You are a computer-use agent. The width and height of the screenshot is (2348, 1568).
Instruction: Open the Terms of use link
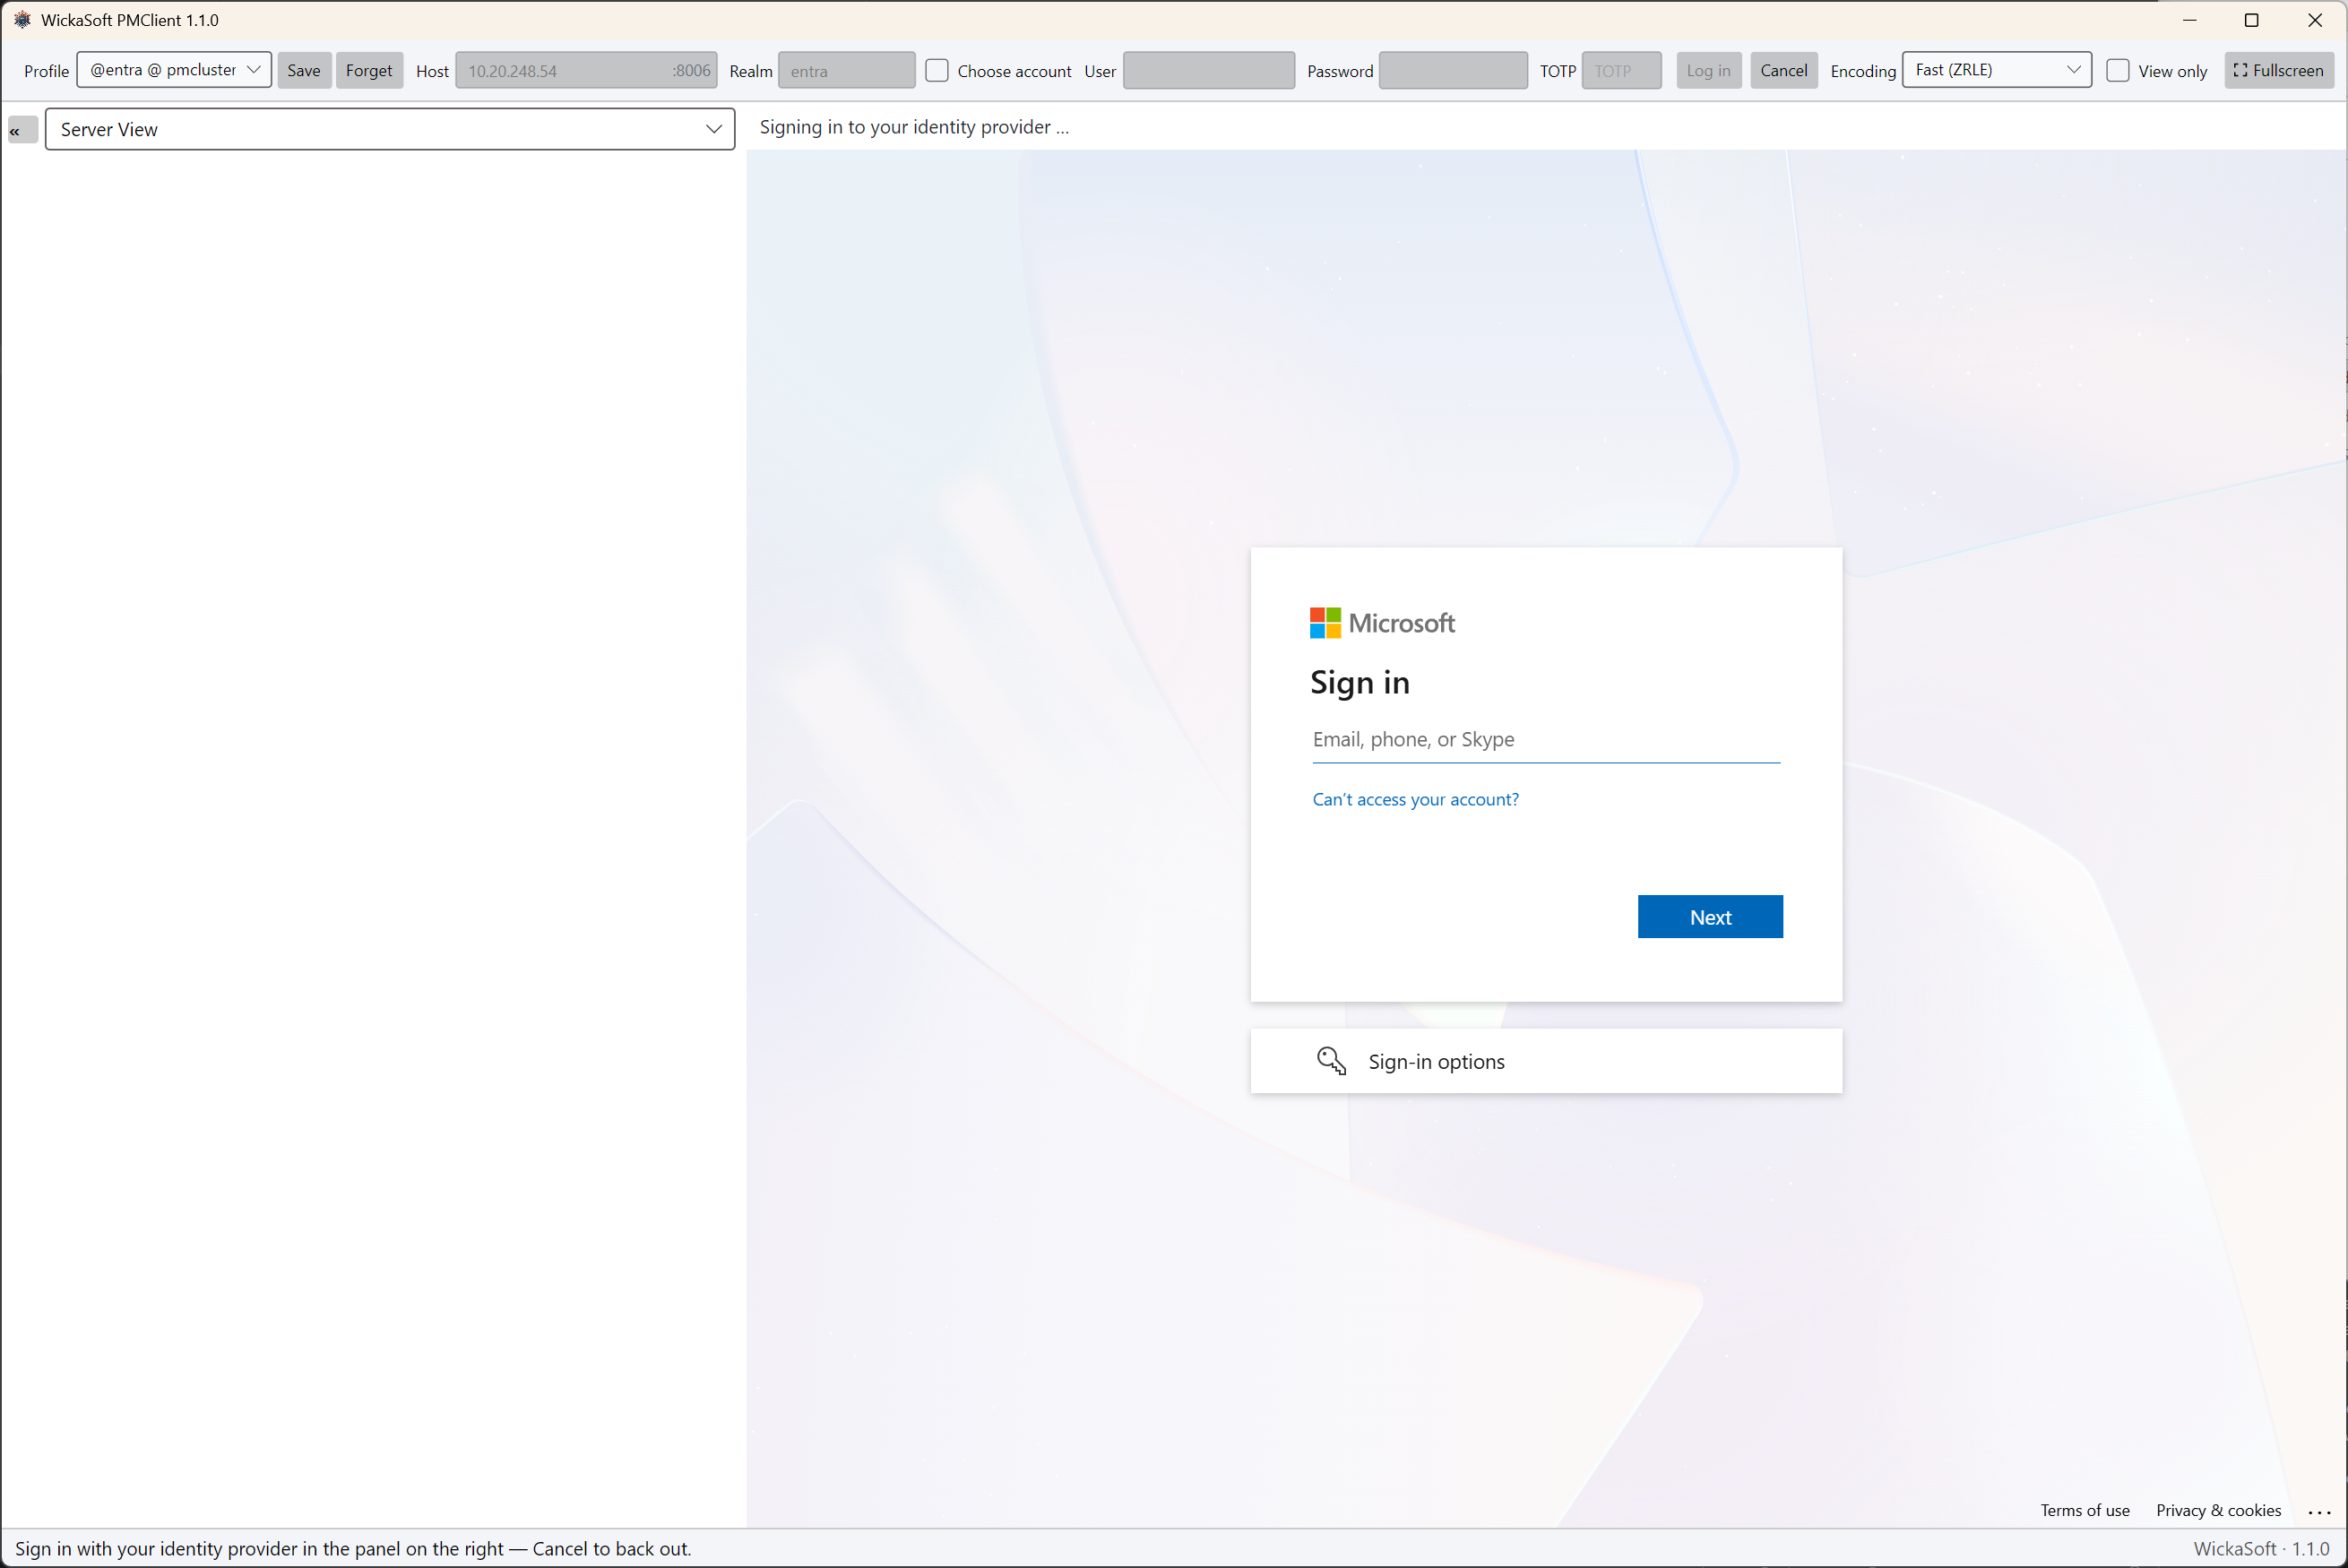(x=2084, y=1510)
